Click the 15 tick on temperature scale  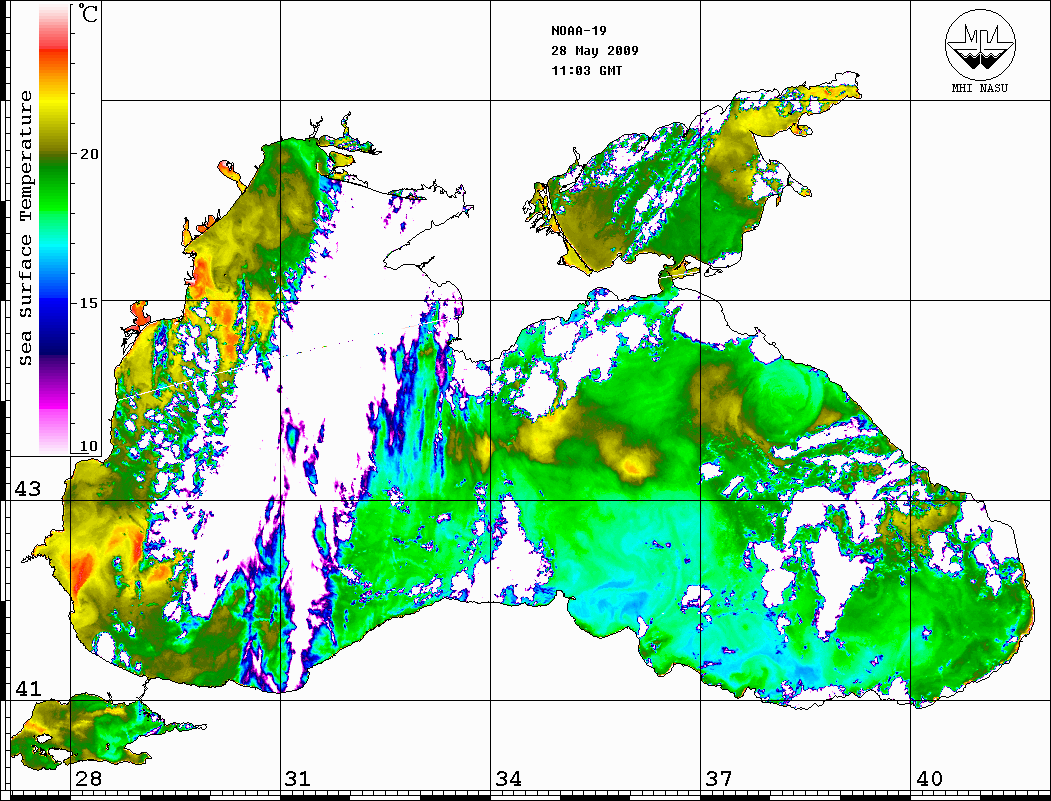[89, 303]
